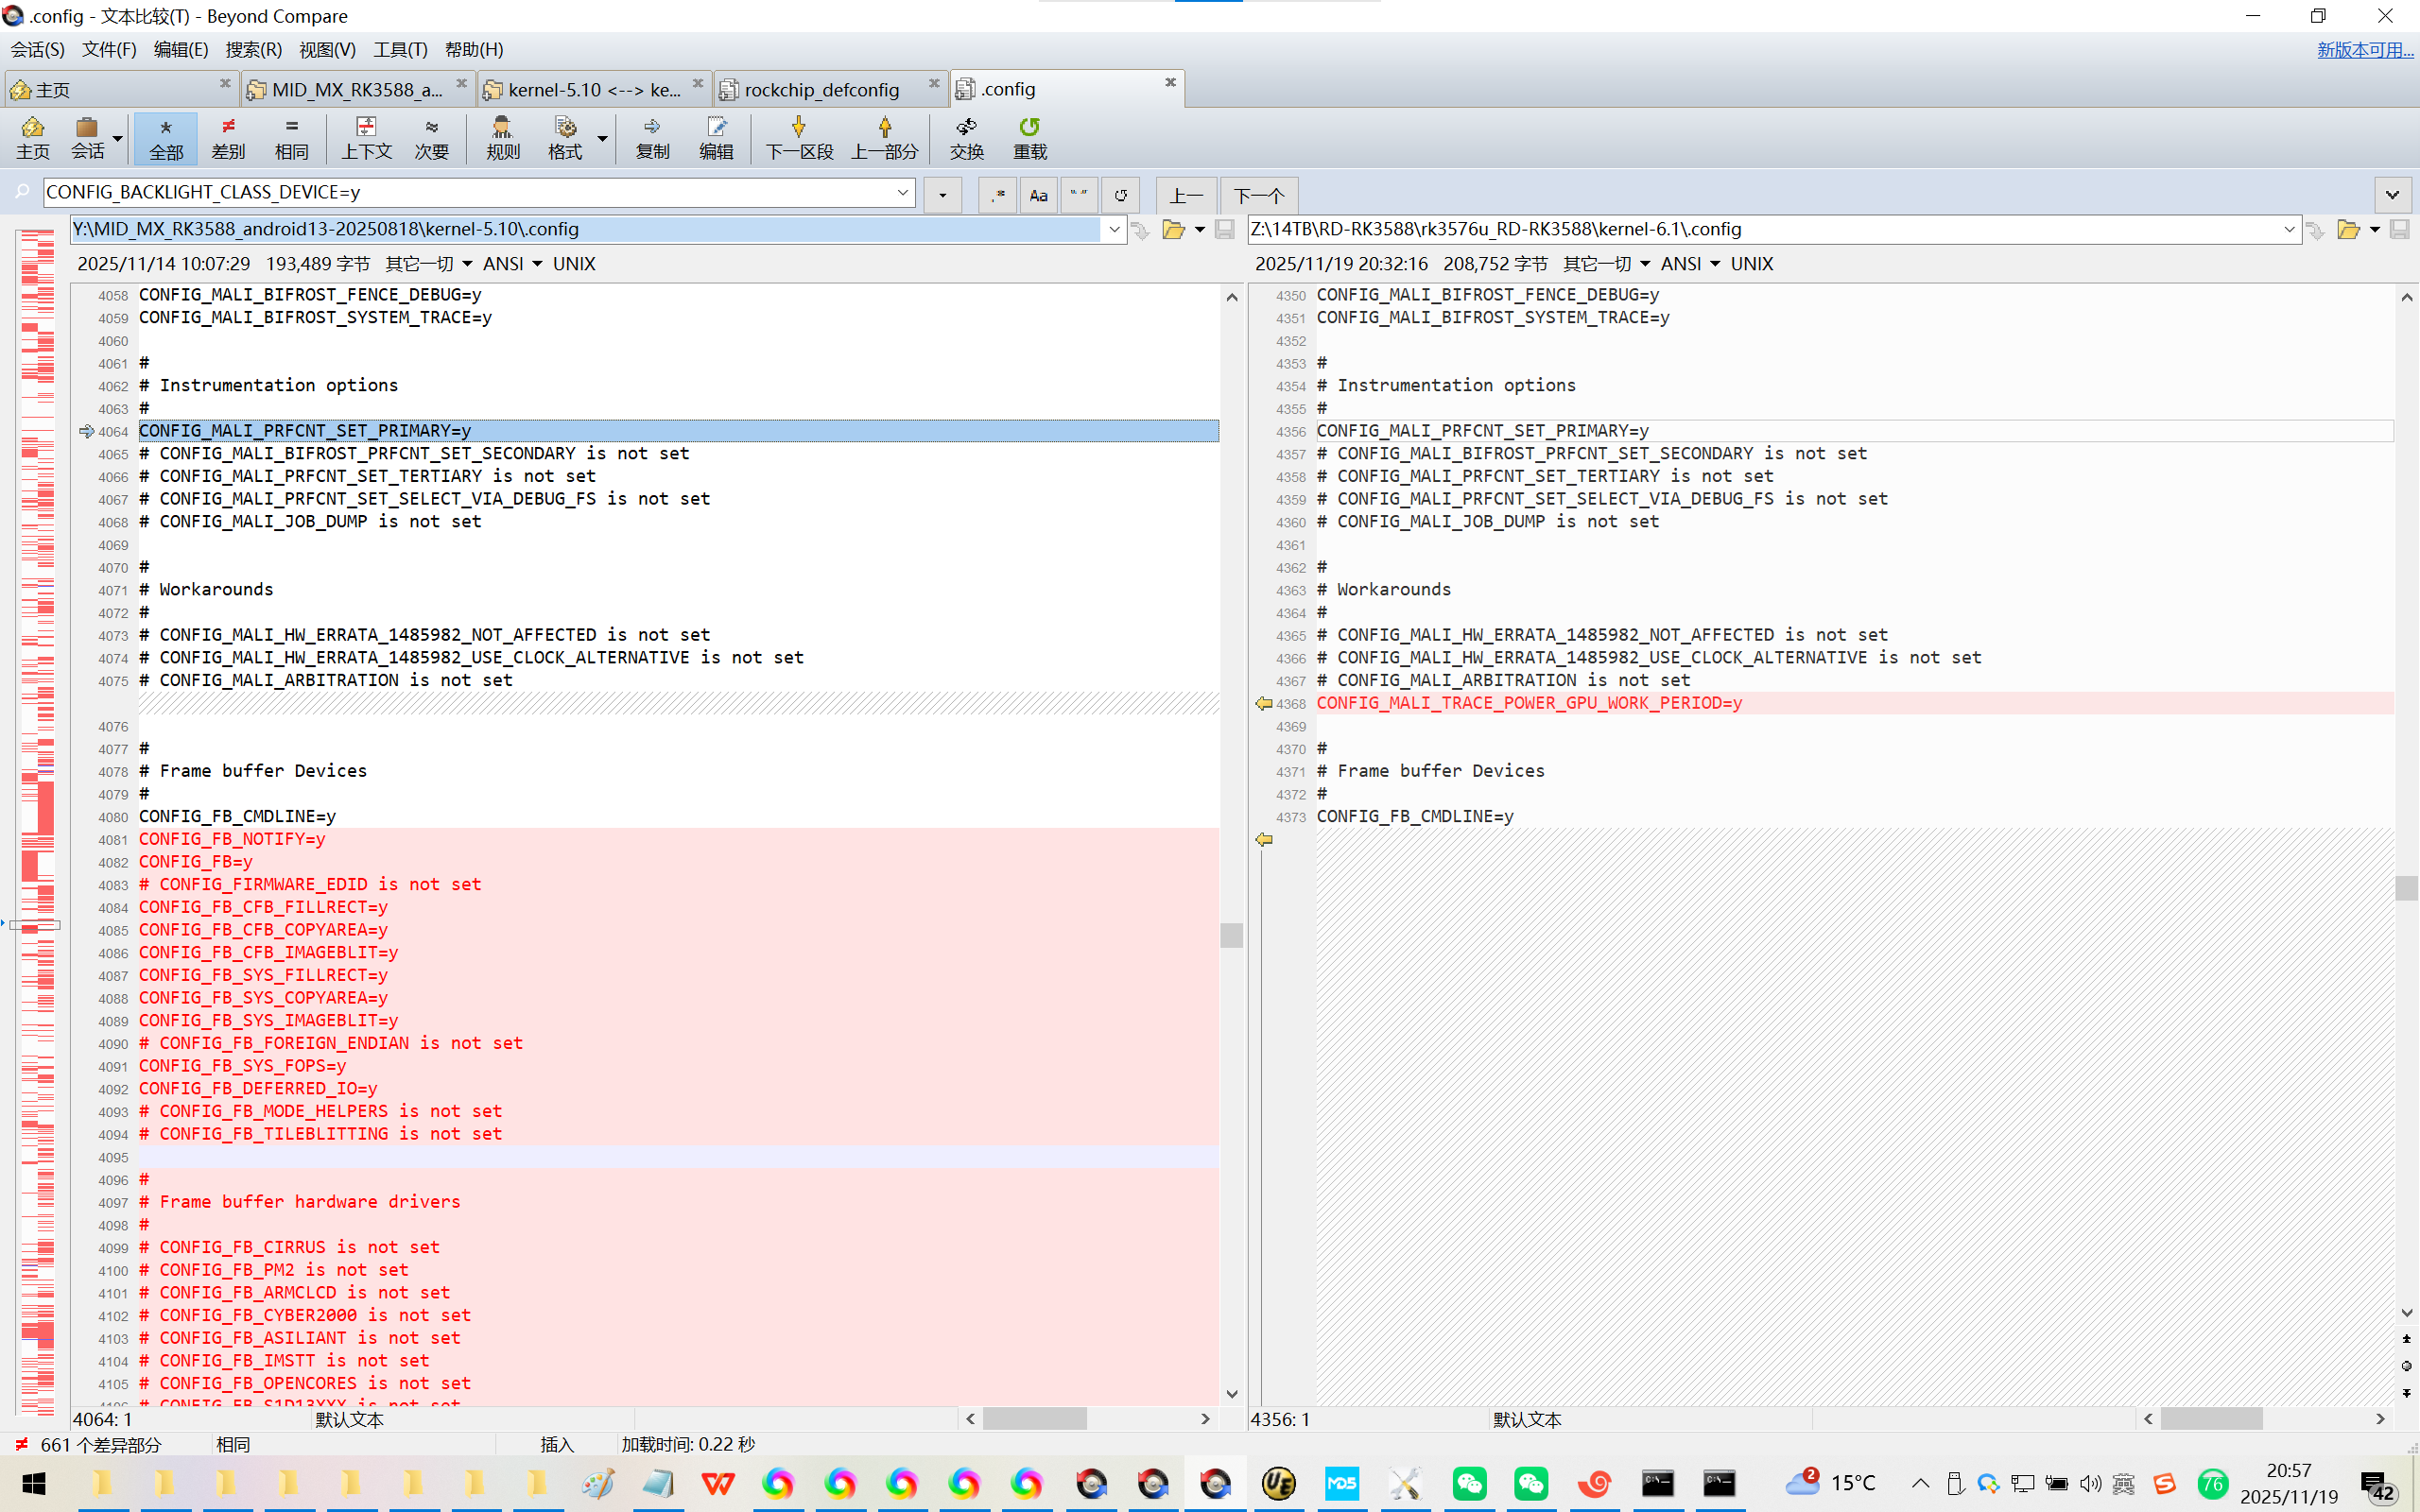The width and height of the screenshot is (2420, 1512).
Task: Open the left pane's browse folder icon
Action: 1173,230
